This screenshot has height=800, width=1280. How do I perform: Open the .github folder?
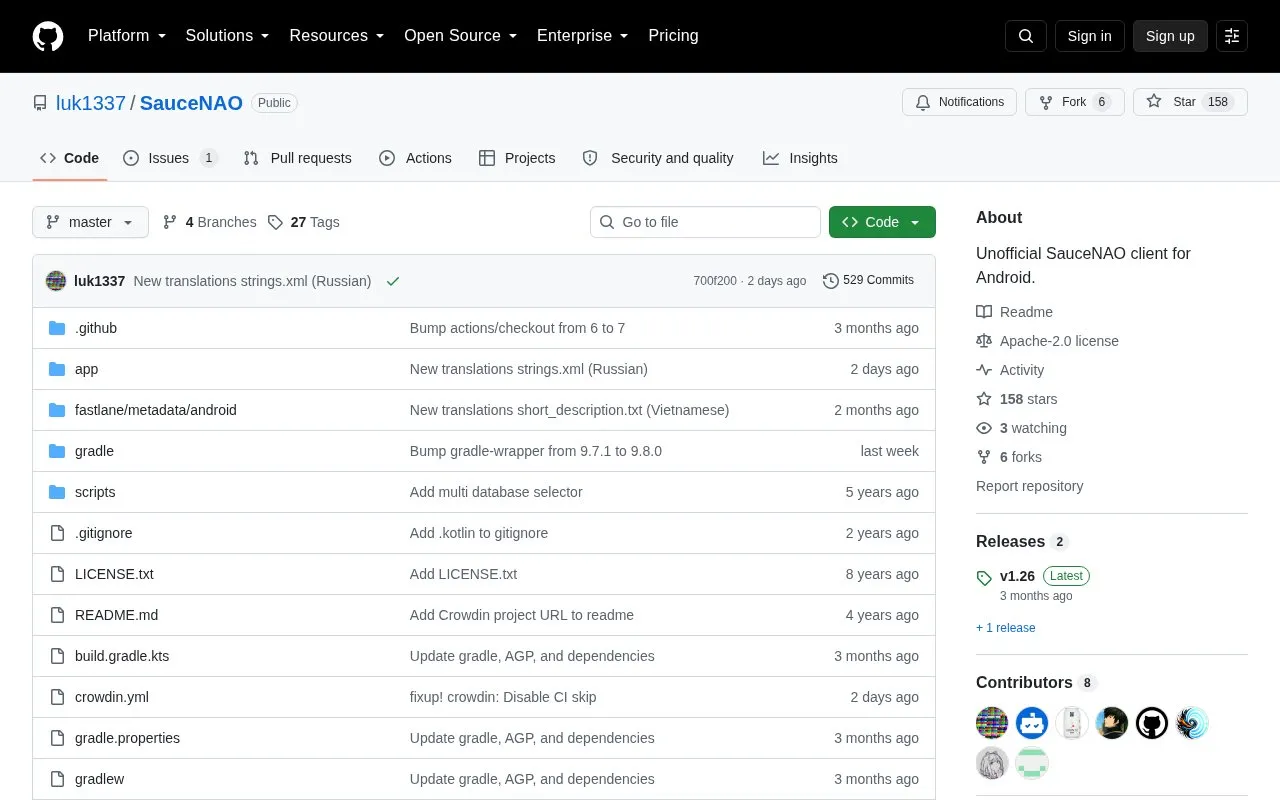click(x=96, y=328)
